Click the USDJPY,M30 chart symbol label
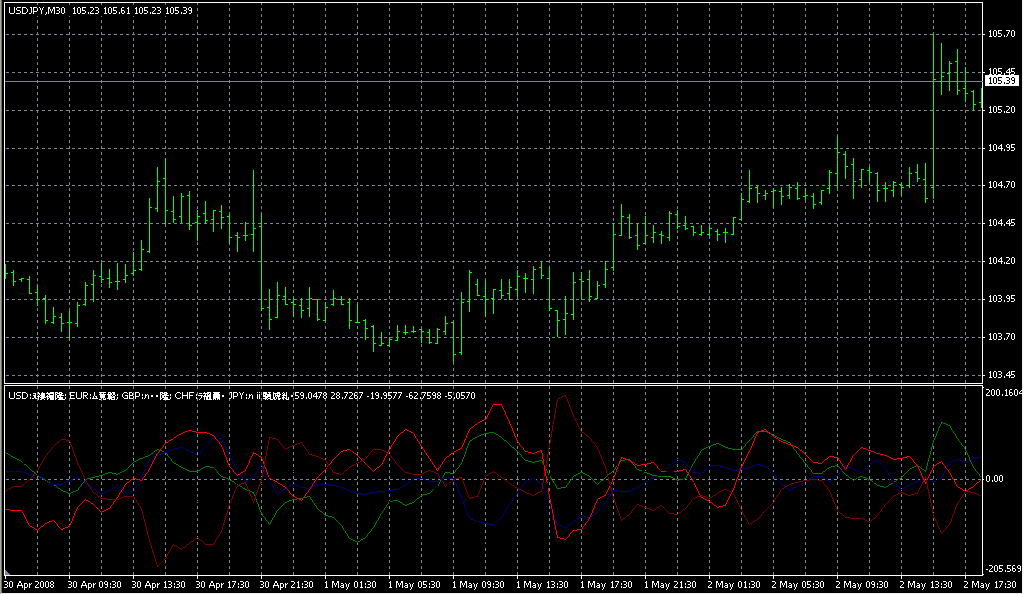 pyautogui.click(x=37, y=10)
